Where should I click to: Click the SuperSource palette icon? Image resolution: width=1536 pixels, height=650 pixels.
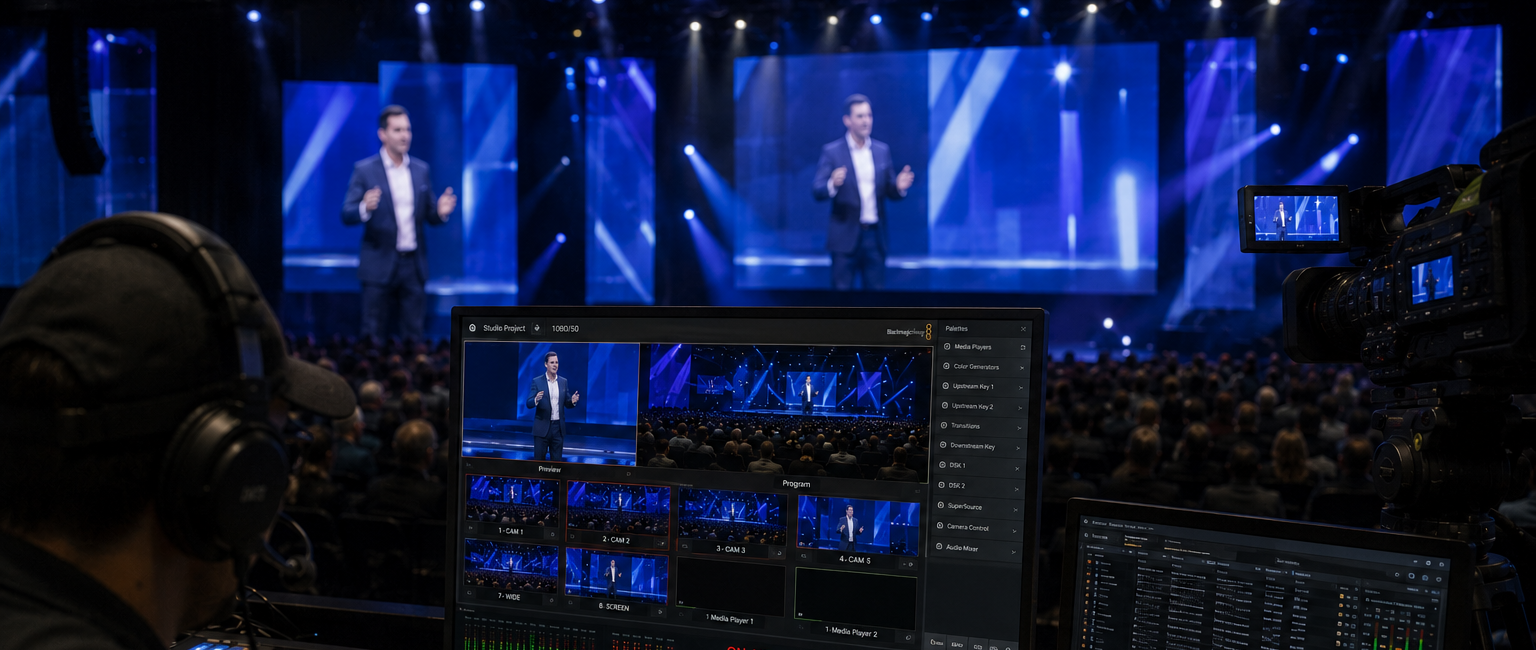tap(940, 506)
